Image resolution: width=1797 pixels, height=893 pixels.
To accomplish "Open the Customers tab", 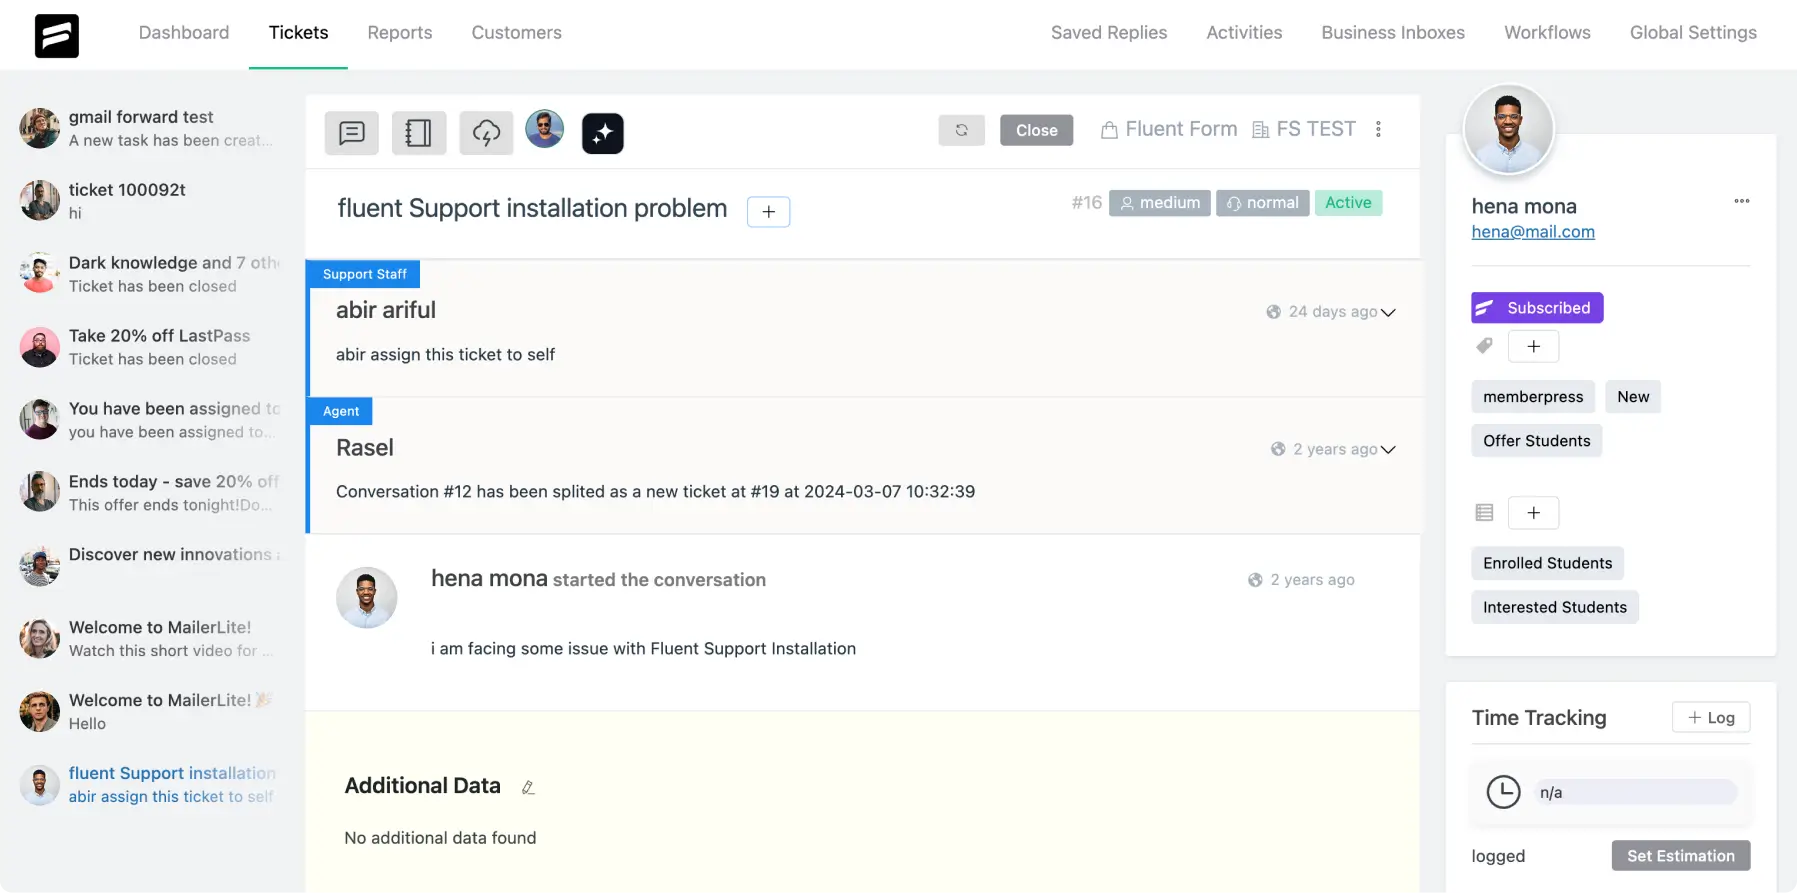I will [516, 33].
